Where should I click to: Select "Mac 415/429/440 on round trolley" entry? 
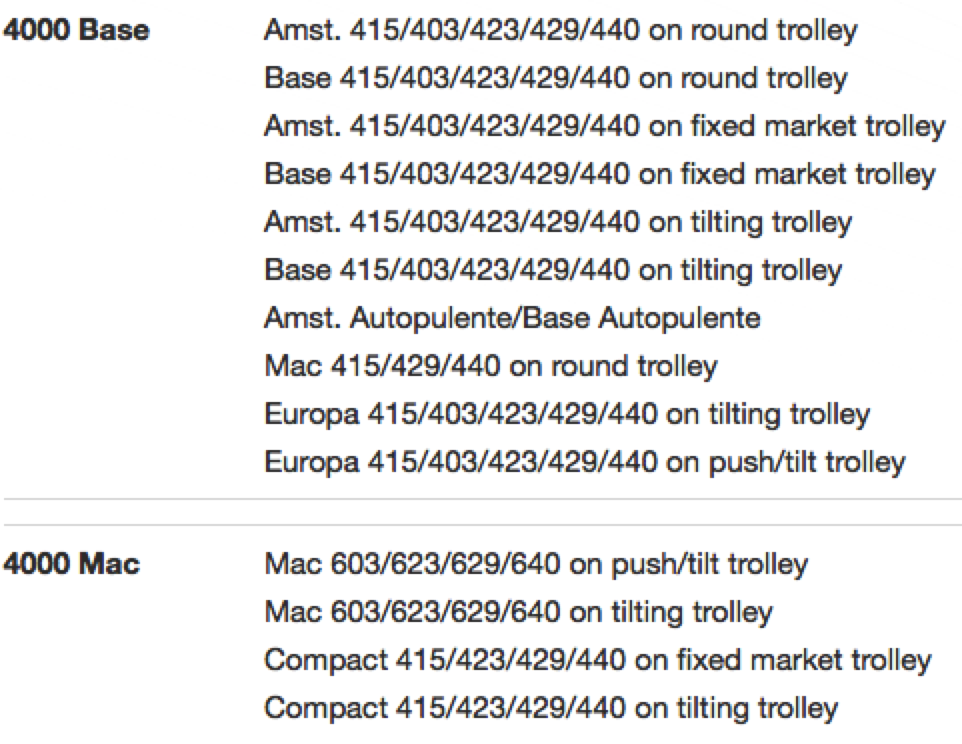click(x=490, y=366)
